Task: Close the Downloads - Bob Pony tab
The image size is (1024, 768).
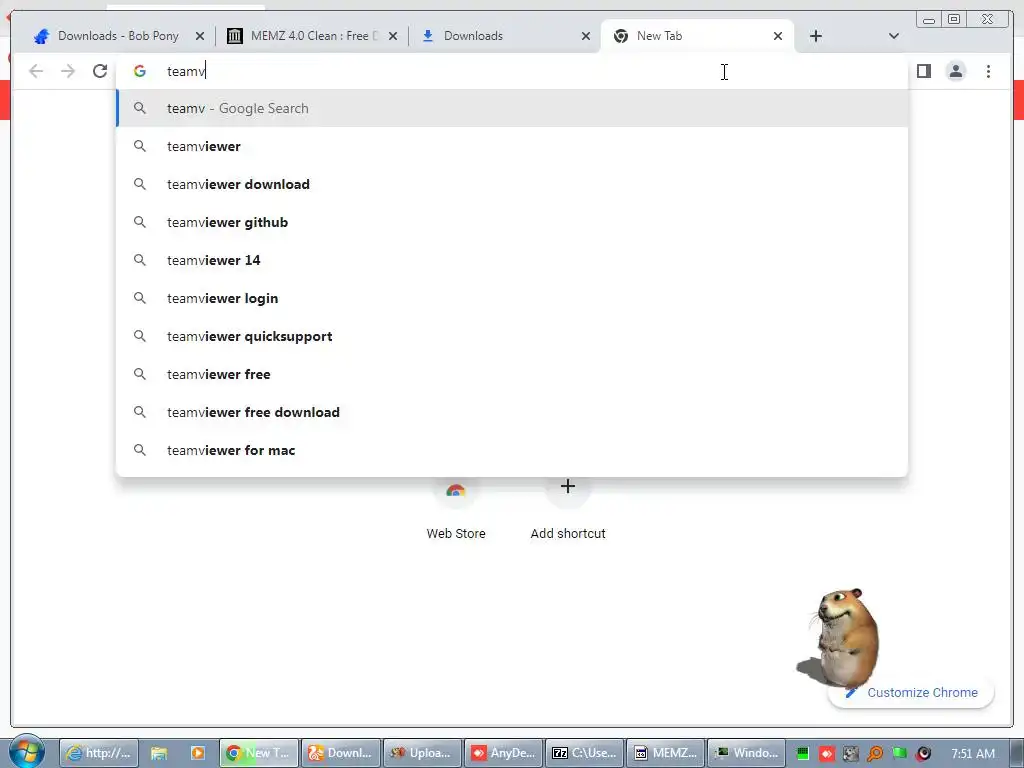Action: pyautogui.click(x=200, y=37)
